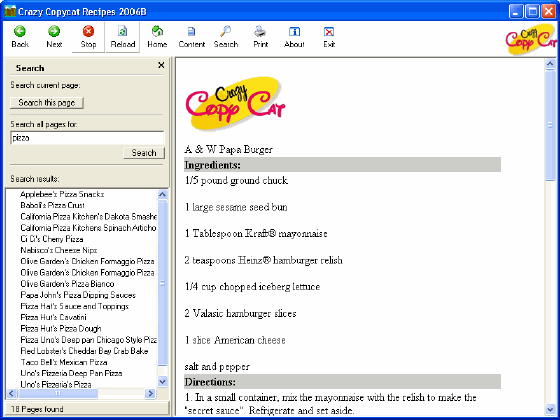Click the Search magnifier toolbar icon
This screenshot has width=560, height=420.
coord(226,37)
